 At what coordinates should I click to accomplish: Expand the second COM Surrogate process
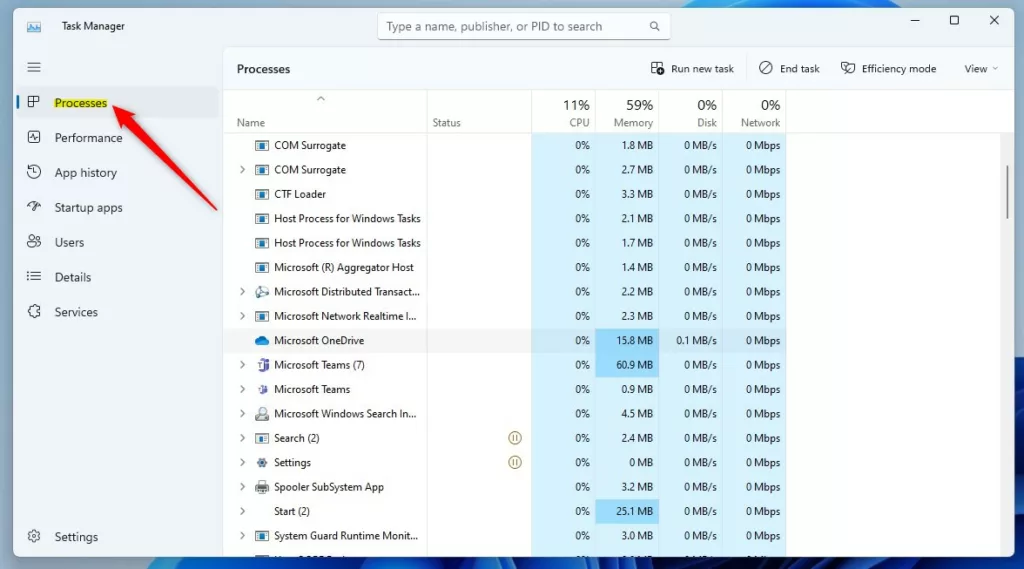coord(242,169)
